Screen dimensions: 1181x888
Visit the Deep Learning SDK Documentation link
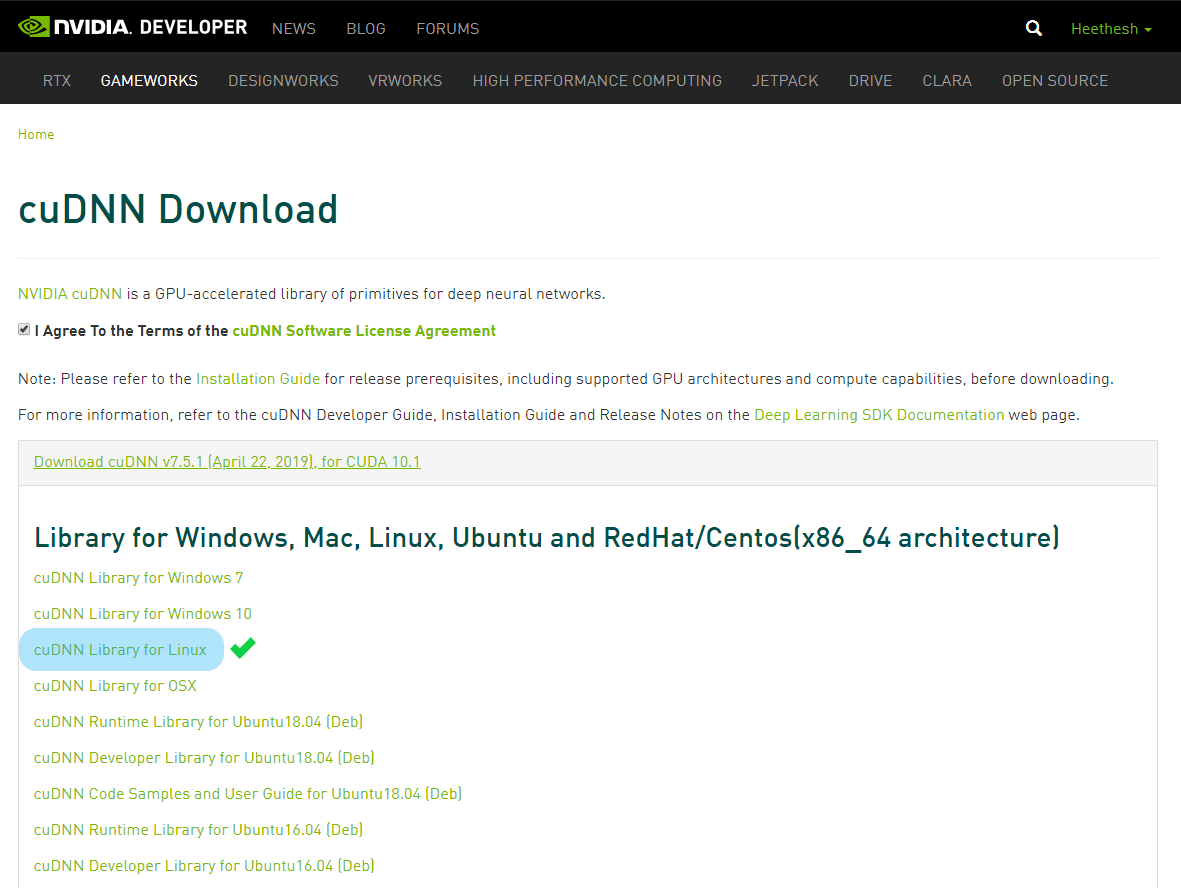[879, 415]
